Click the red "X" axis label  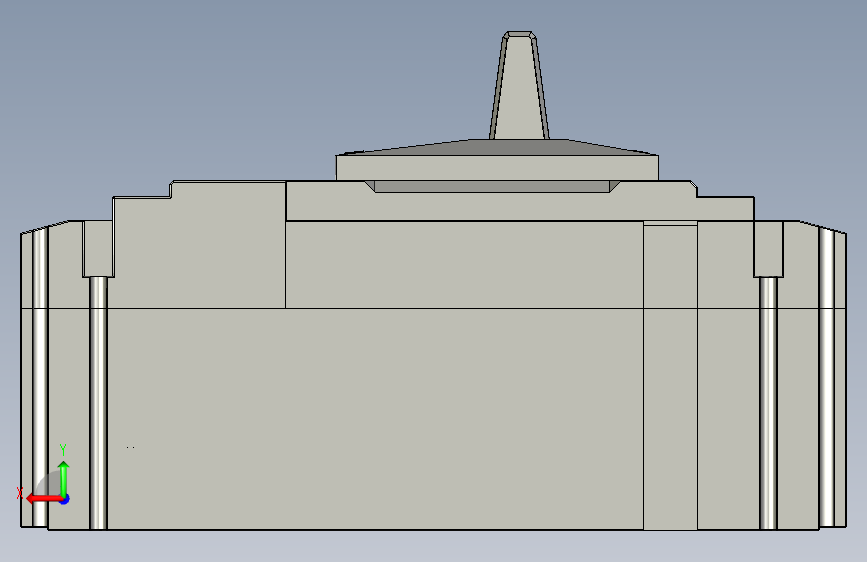[x=20, y=493]
